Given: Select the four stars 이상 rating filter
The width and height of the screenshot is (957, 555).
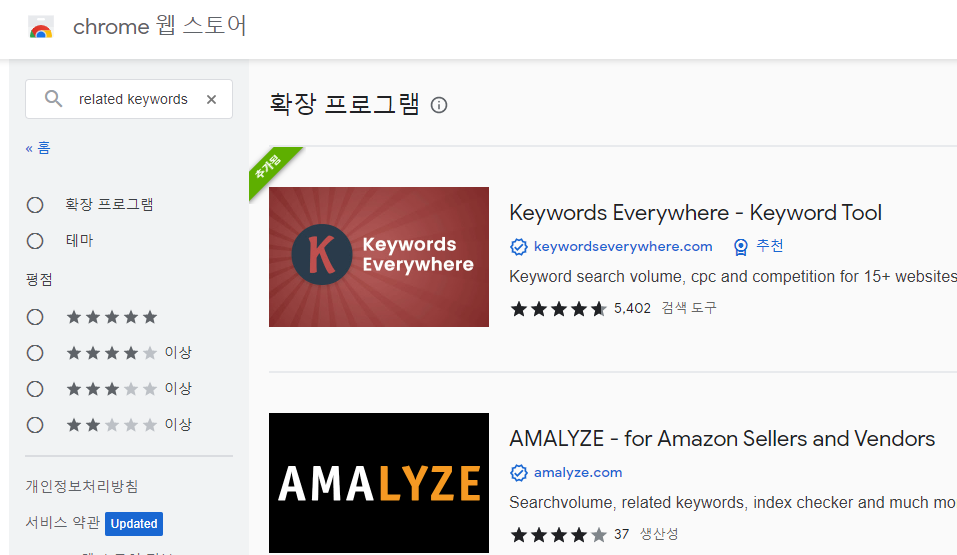Looking at the screenshot, I should [35, 353].
